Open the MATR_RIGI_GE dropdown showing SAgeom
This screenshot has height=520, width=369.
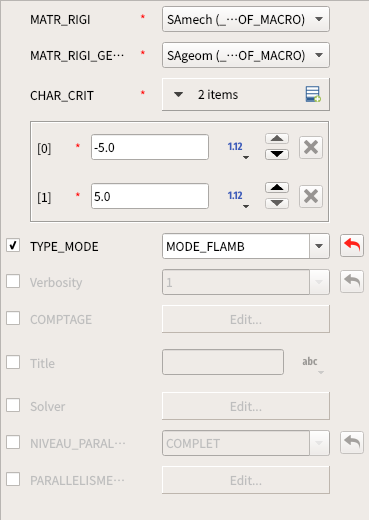[246, 55]
